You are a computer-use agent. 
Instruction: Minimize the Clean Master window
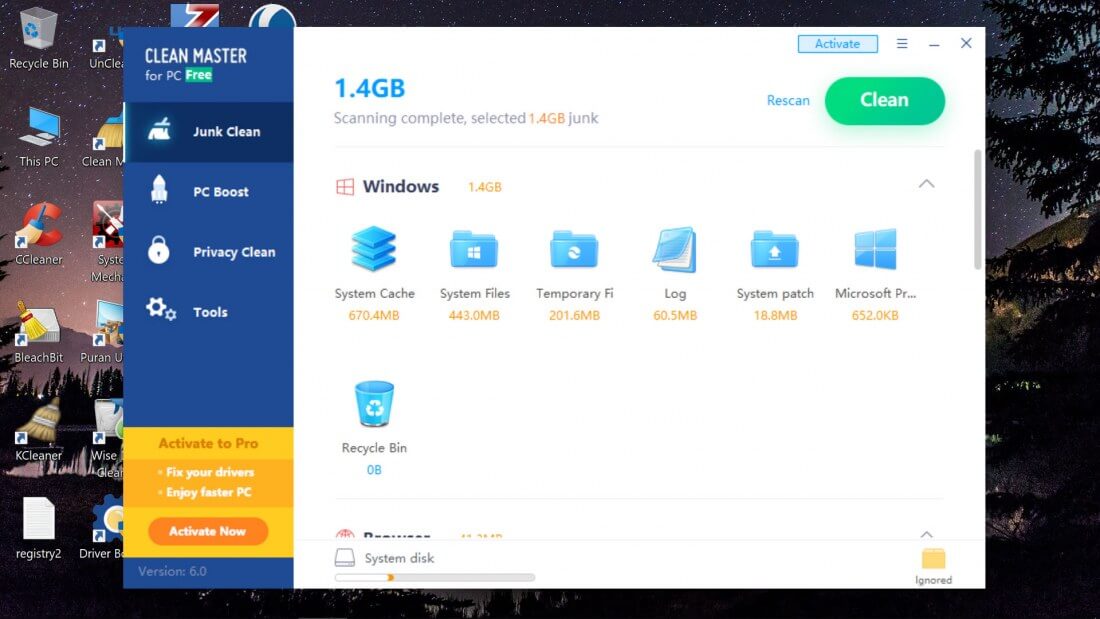tap(934, 44)
